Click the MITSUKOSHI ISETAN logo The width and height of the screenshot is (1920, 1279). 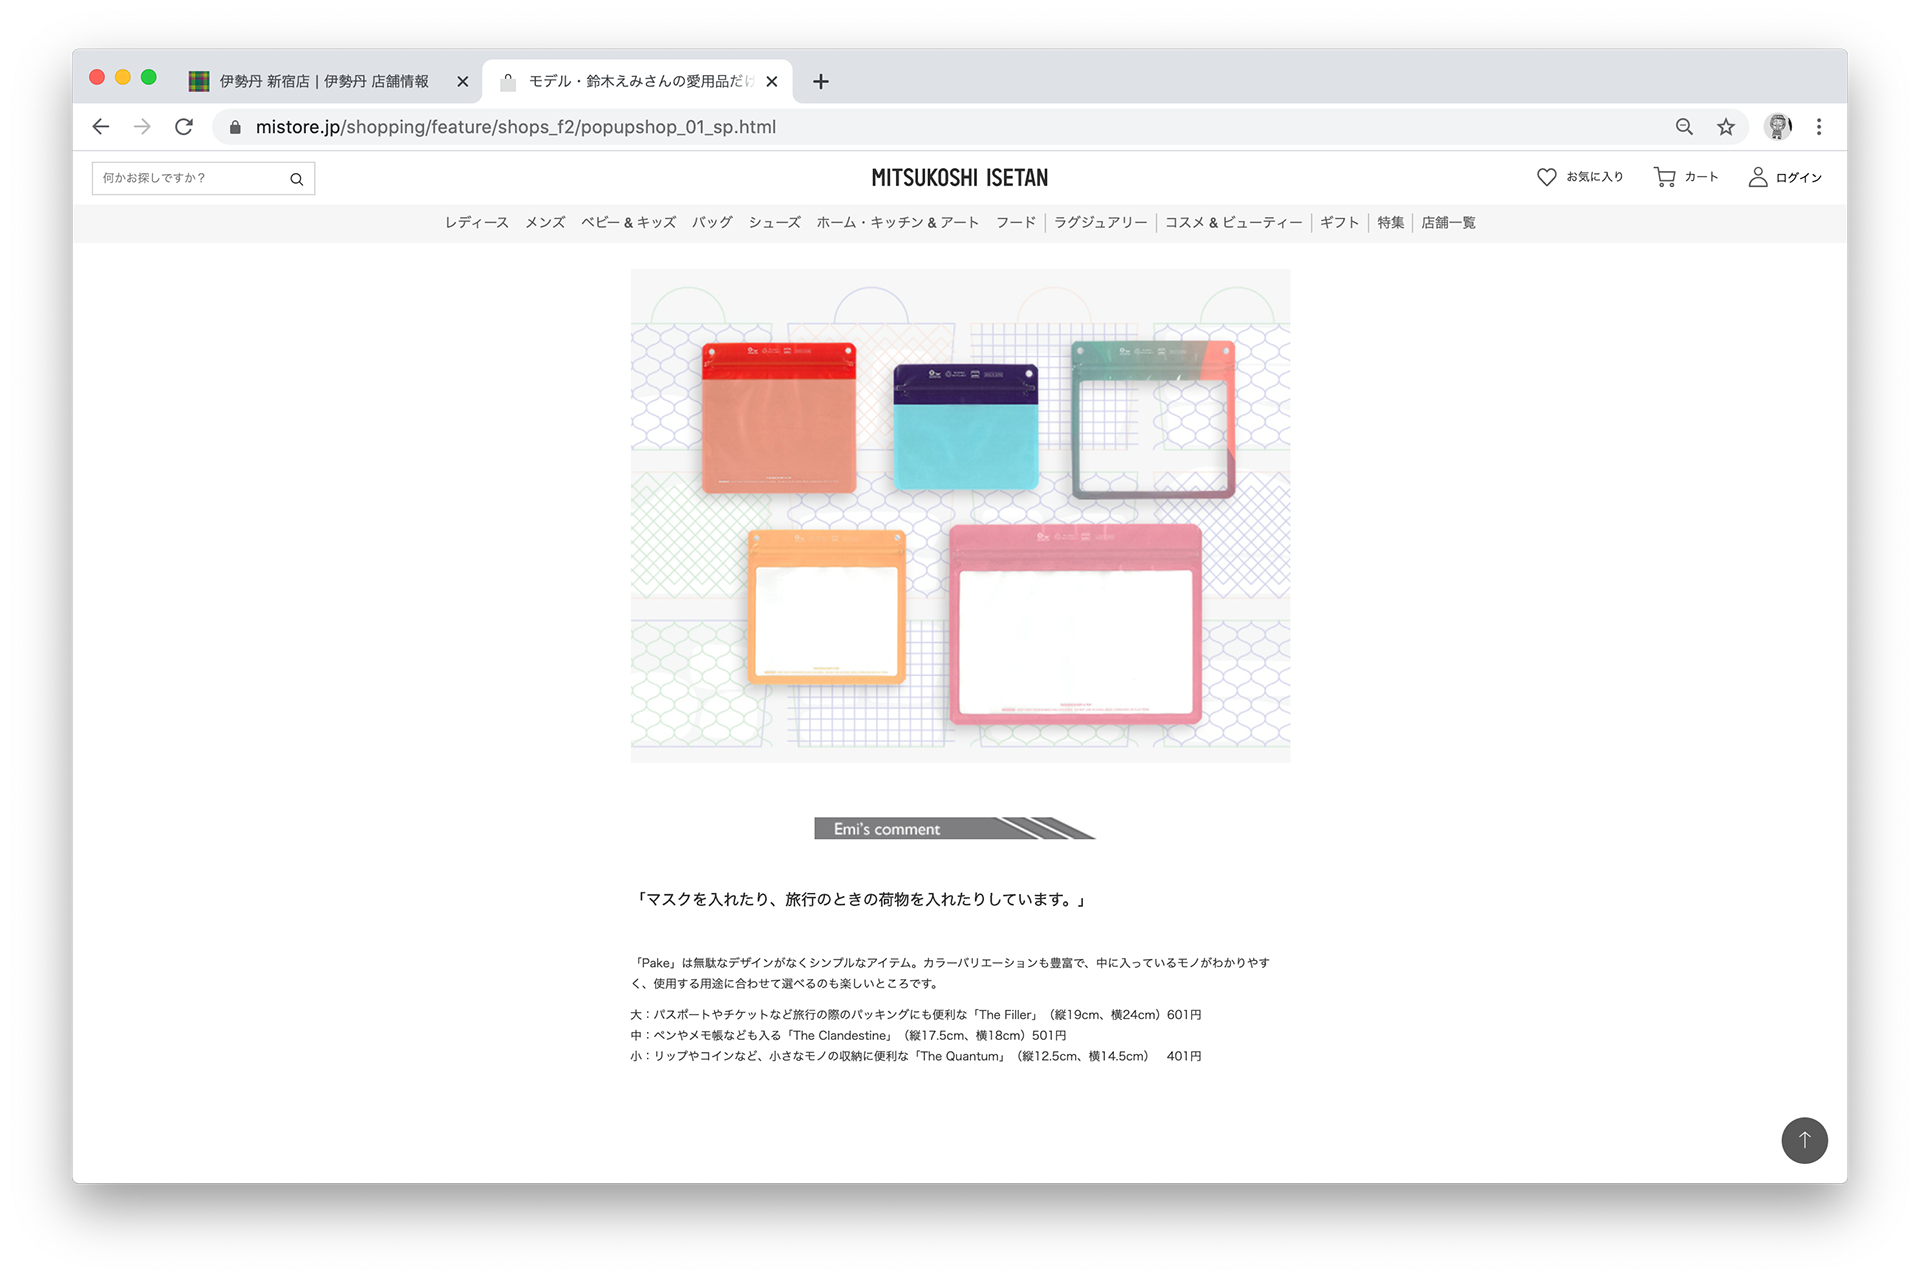pyautogui.click(x=959, y=178)
